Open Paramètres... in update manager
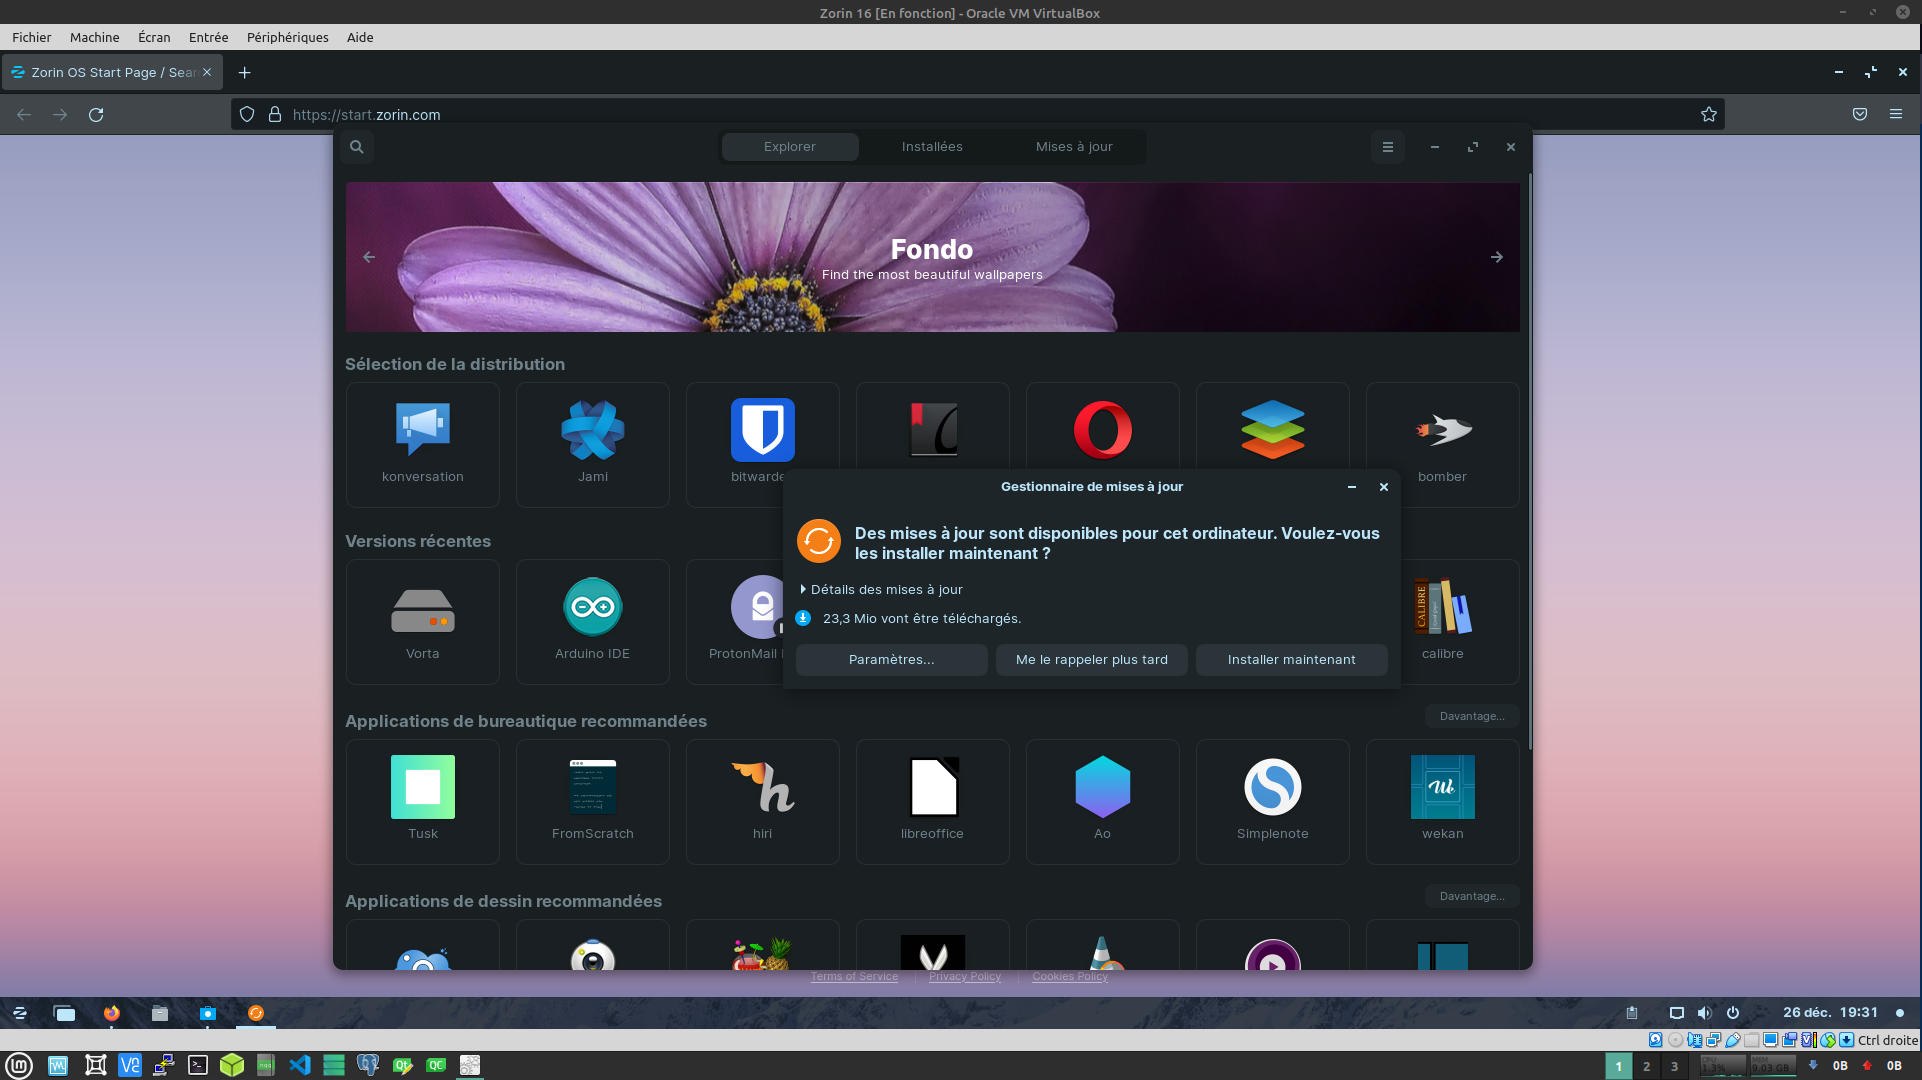This screenshot has height=1080, width=1922. 891,660
